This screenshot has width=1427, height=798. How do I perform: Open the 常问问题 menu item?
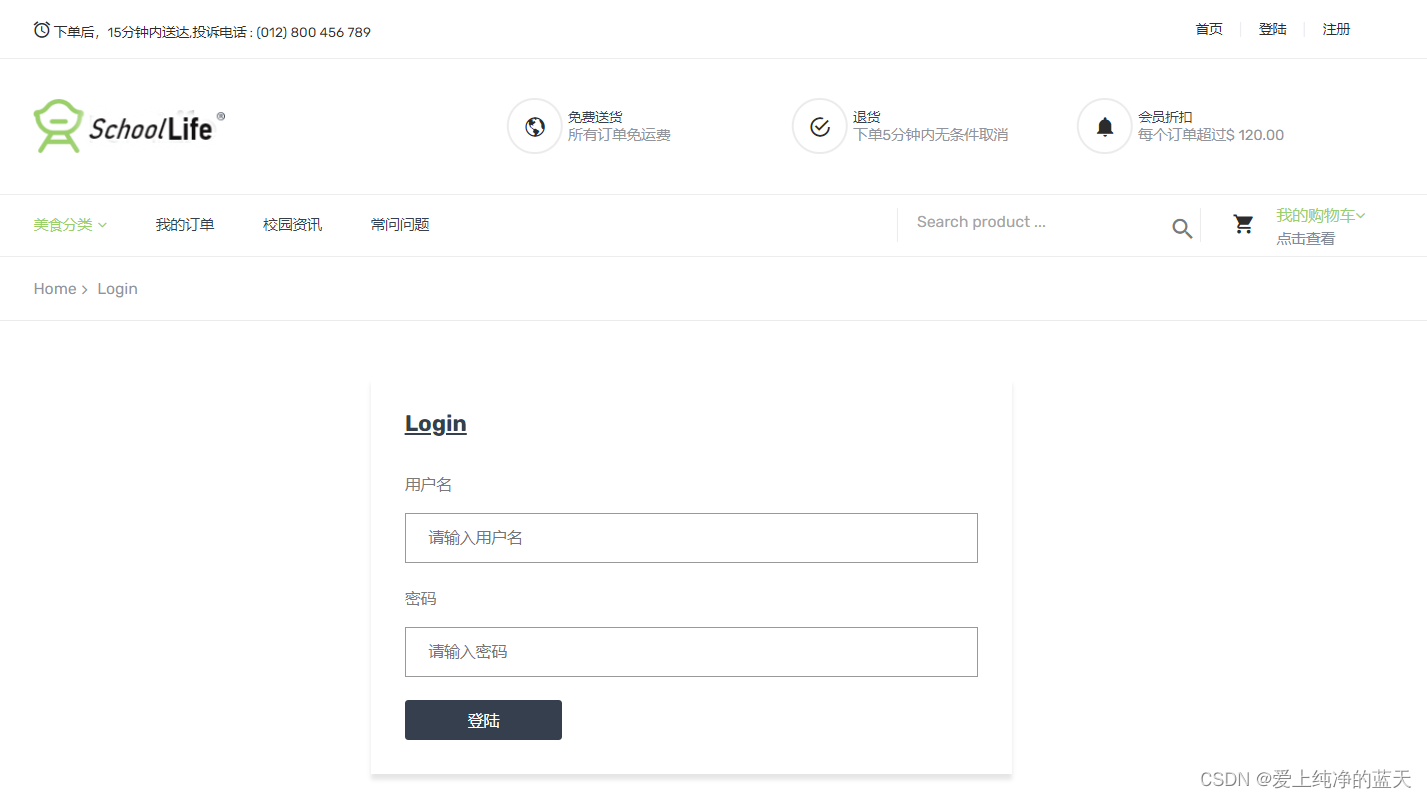(x=400, y=225)
